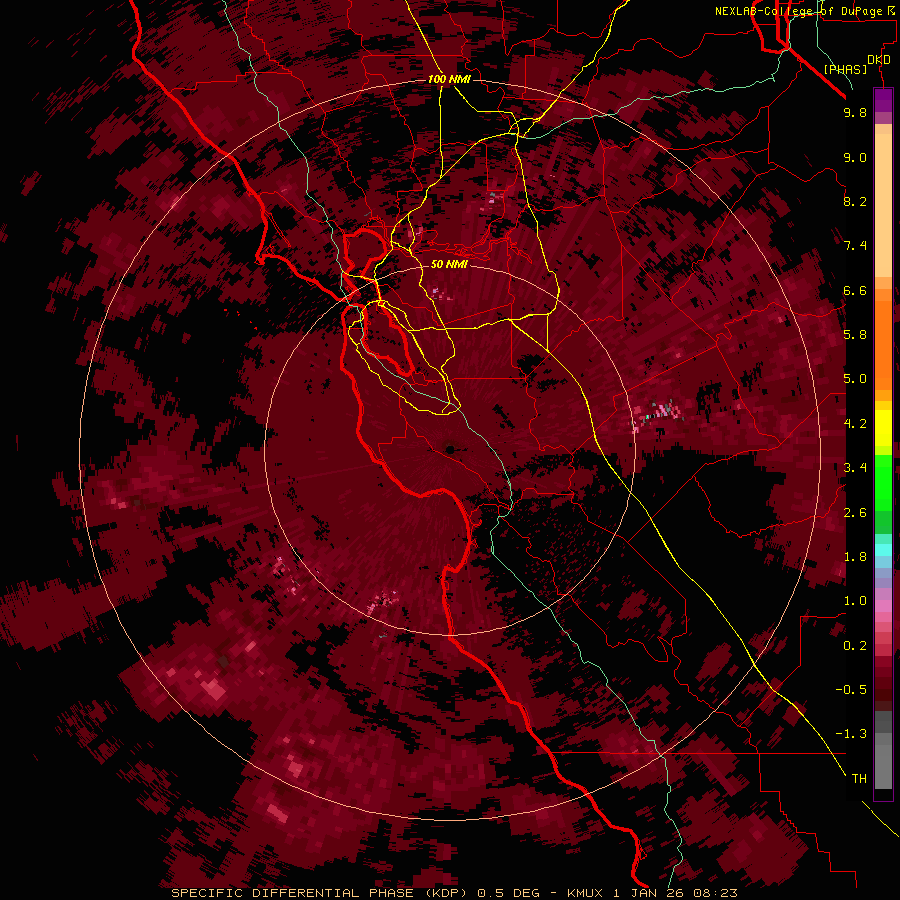Click the 08:23 timestamp

tap(717, 893)
